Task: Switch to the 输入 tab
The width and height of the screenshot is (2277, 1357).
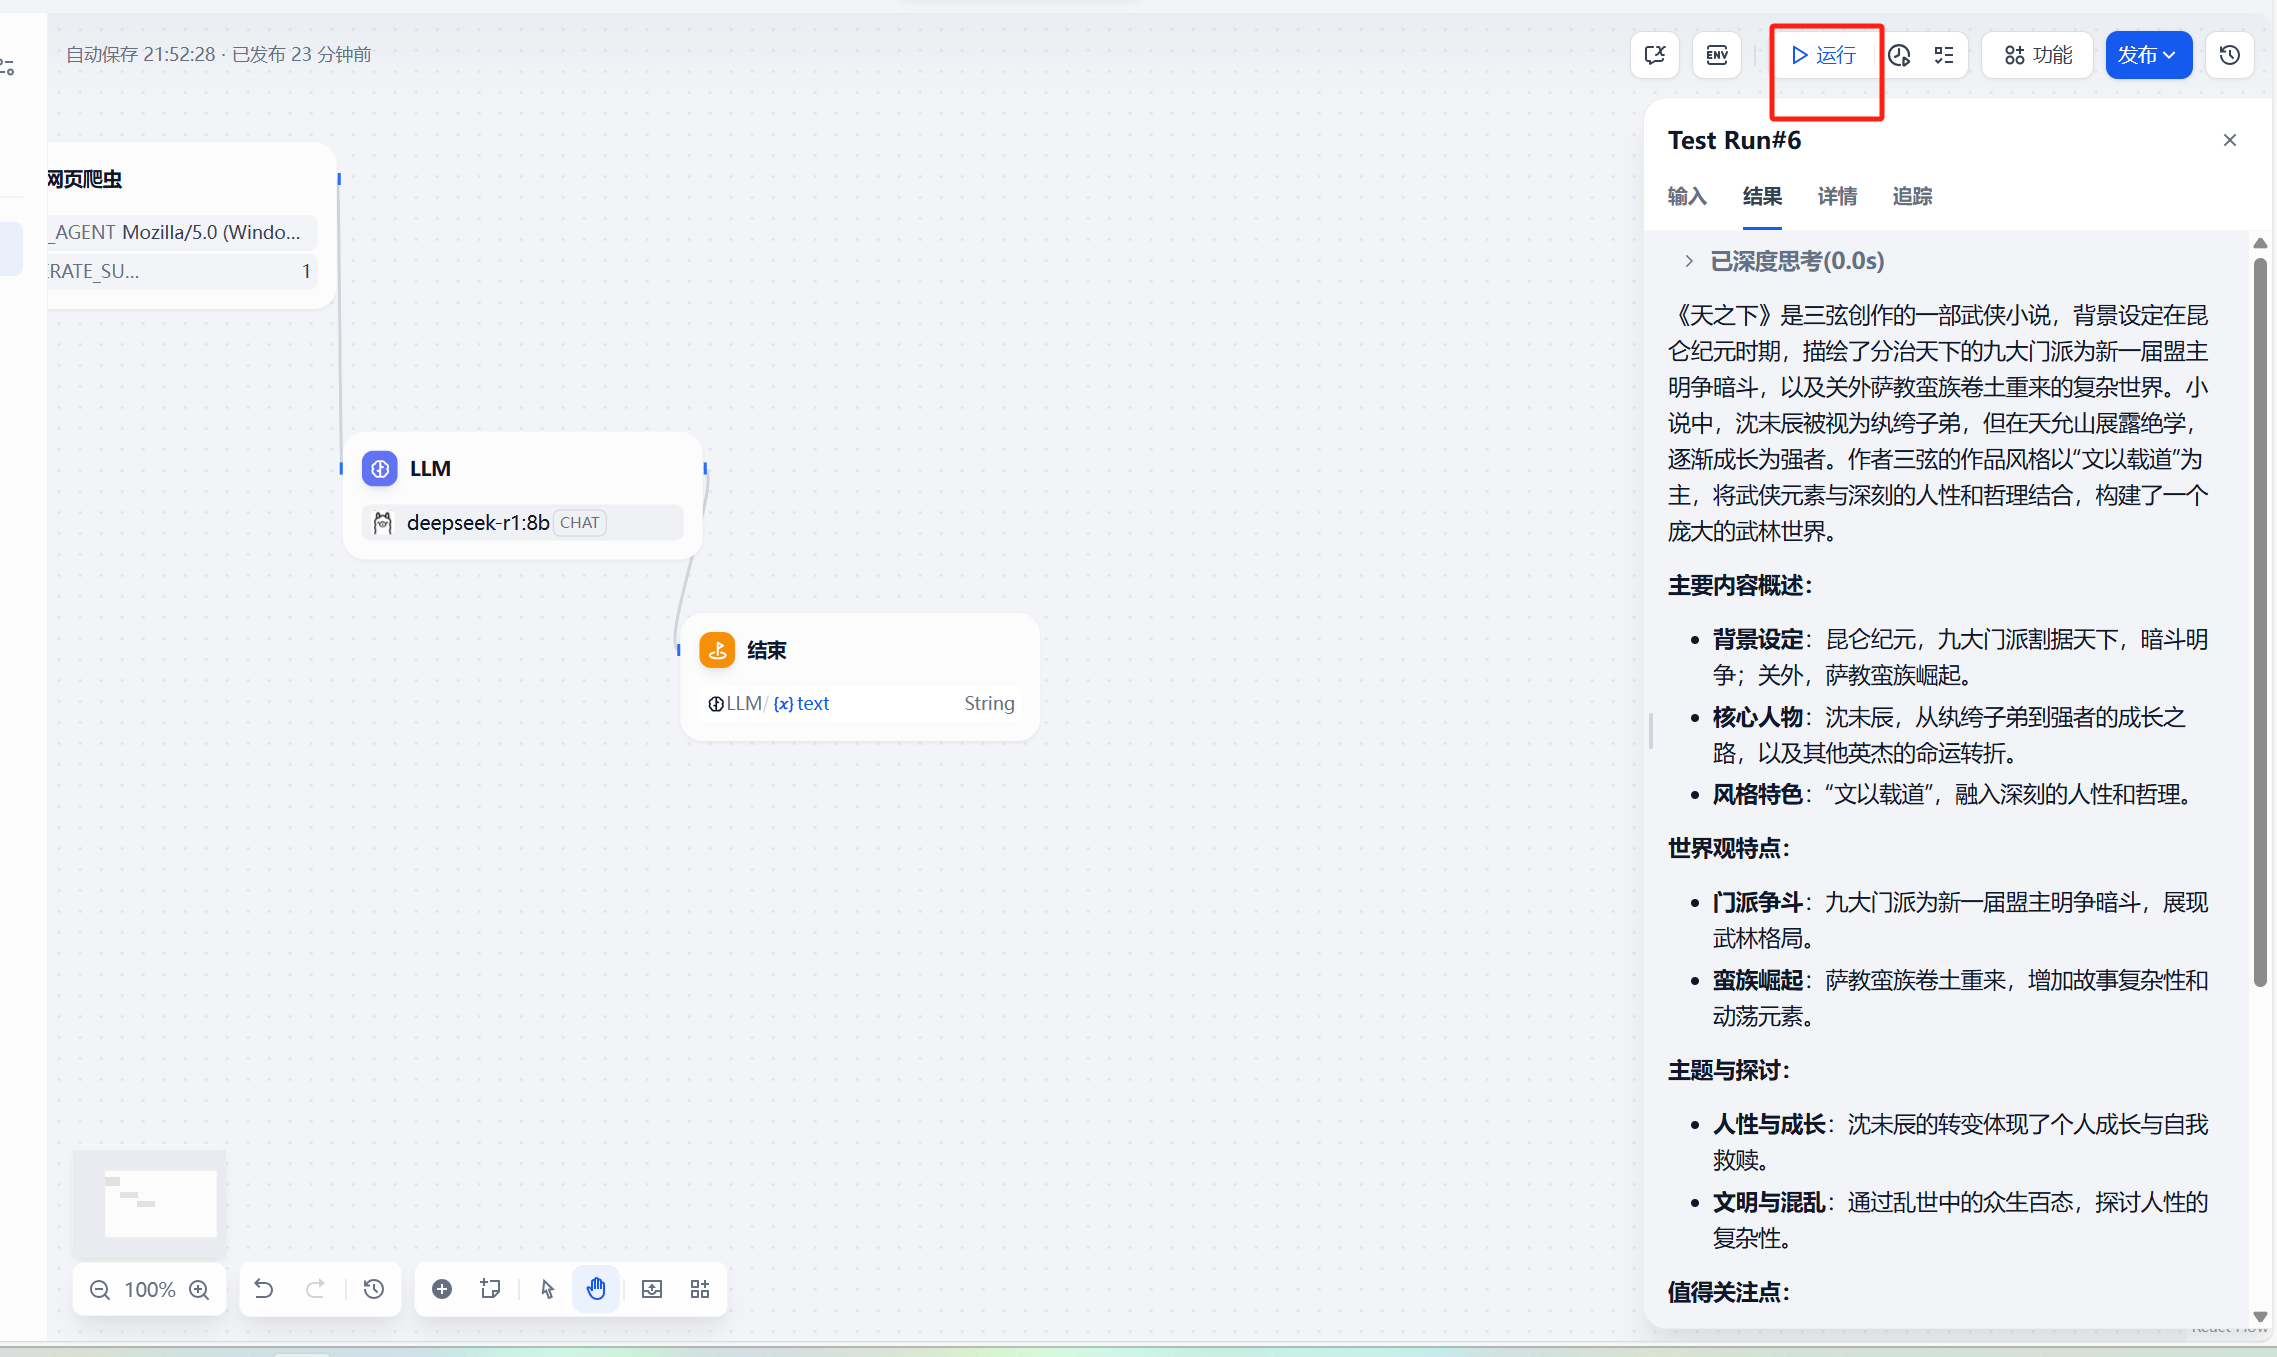Action: coord(1687,196)
